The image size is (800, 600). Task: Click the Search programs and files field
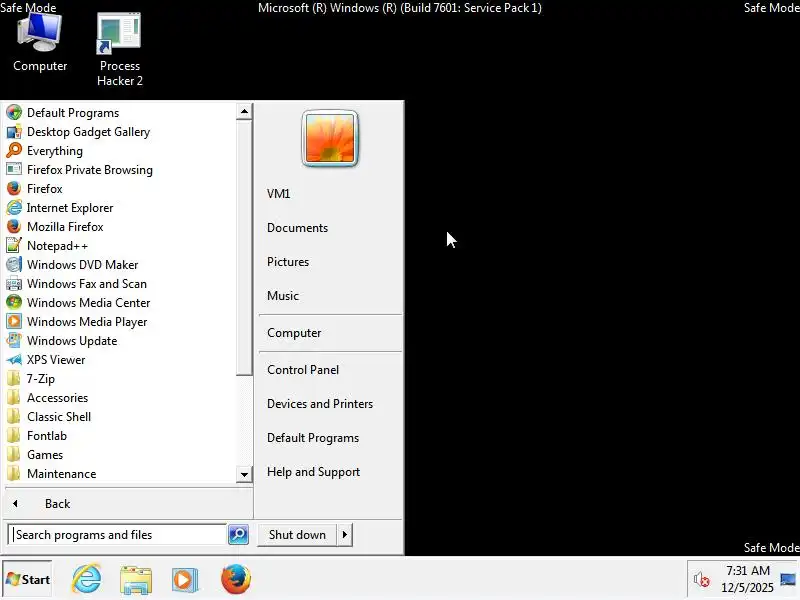click(x=118, y=535)
